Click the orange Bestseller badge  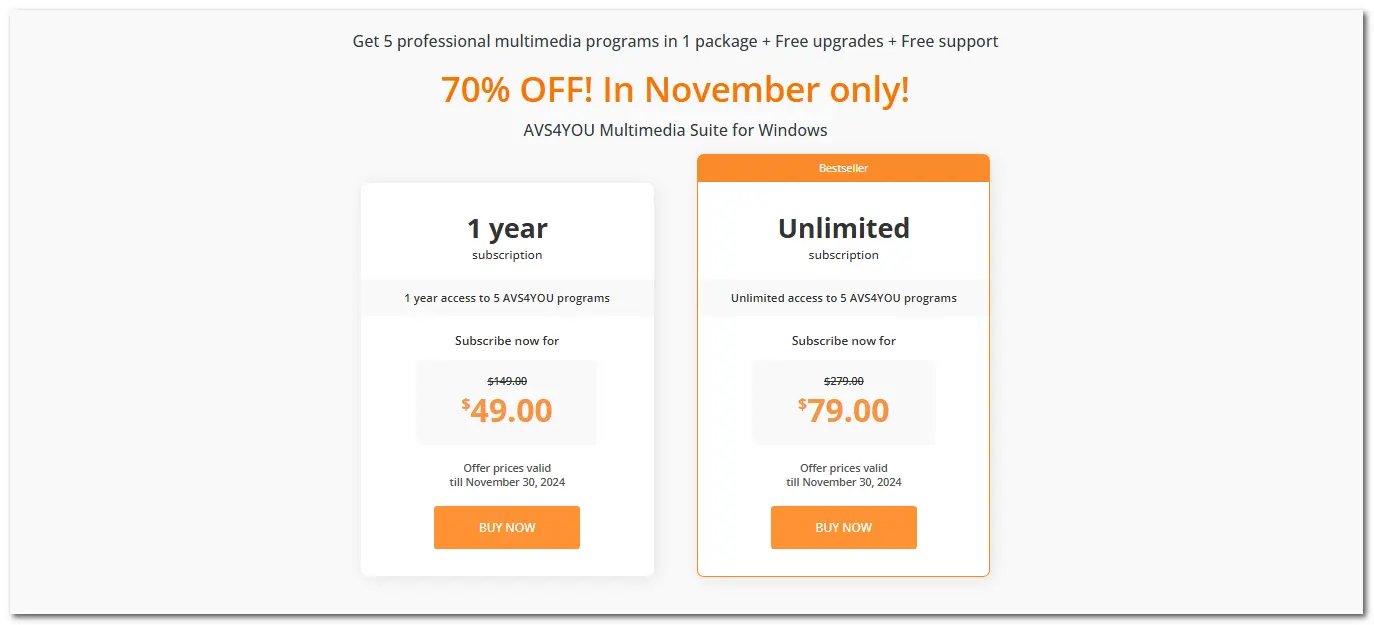(x=843, y=168)
